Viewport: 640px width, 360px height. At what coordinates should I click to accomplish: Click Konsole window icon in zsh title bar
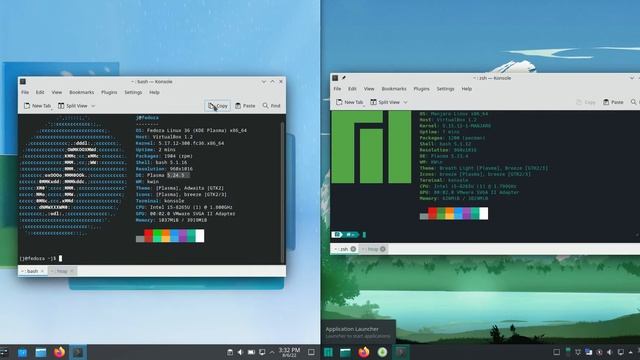coord(335,78)
